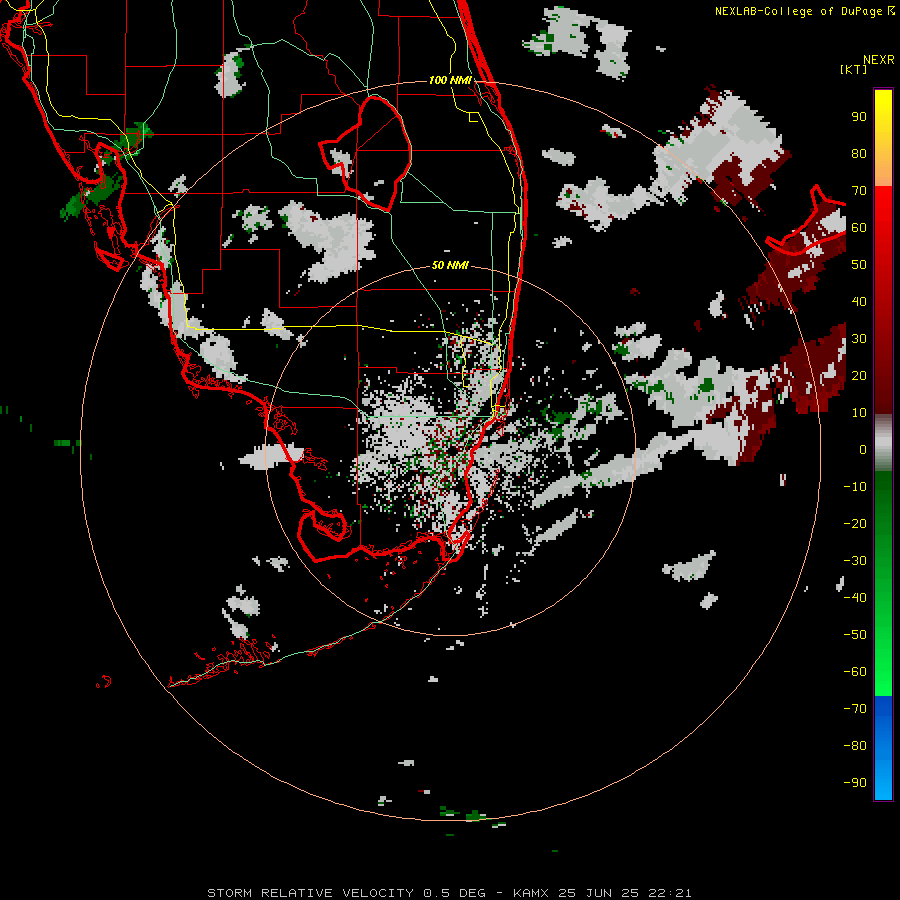Viewport: 900px width, 900px height.
Task: Select the -20 scale value
Action: pyautogui.click(x=855, y=523)
